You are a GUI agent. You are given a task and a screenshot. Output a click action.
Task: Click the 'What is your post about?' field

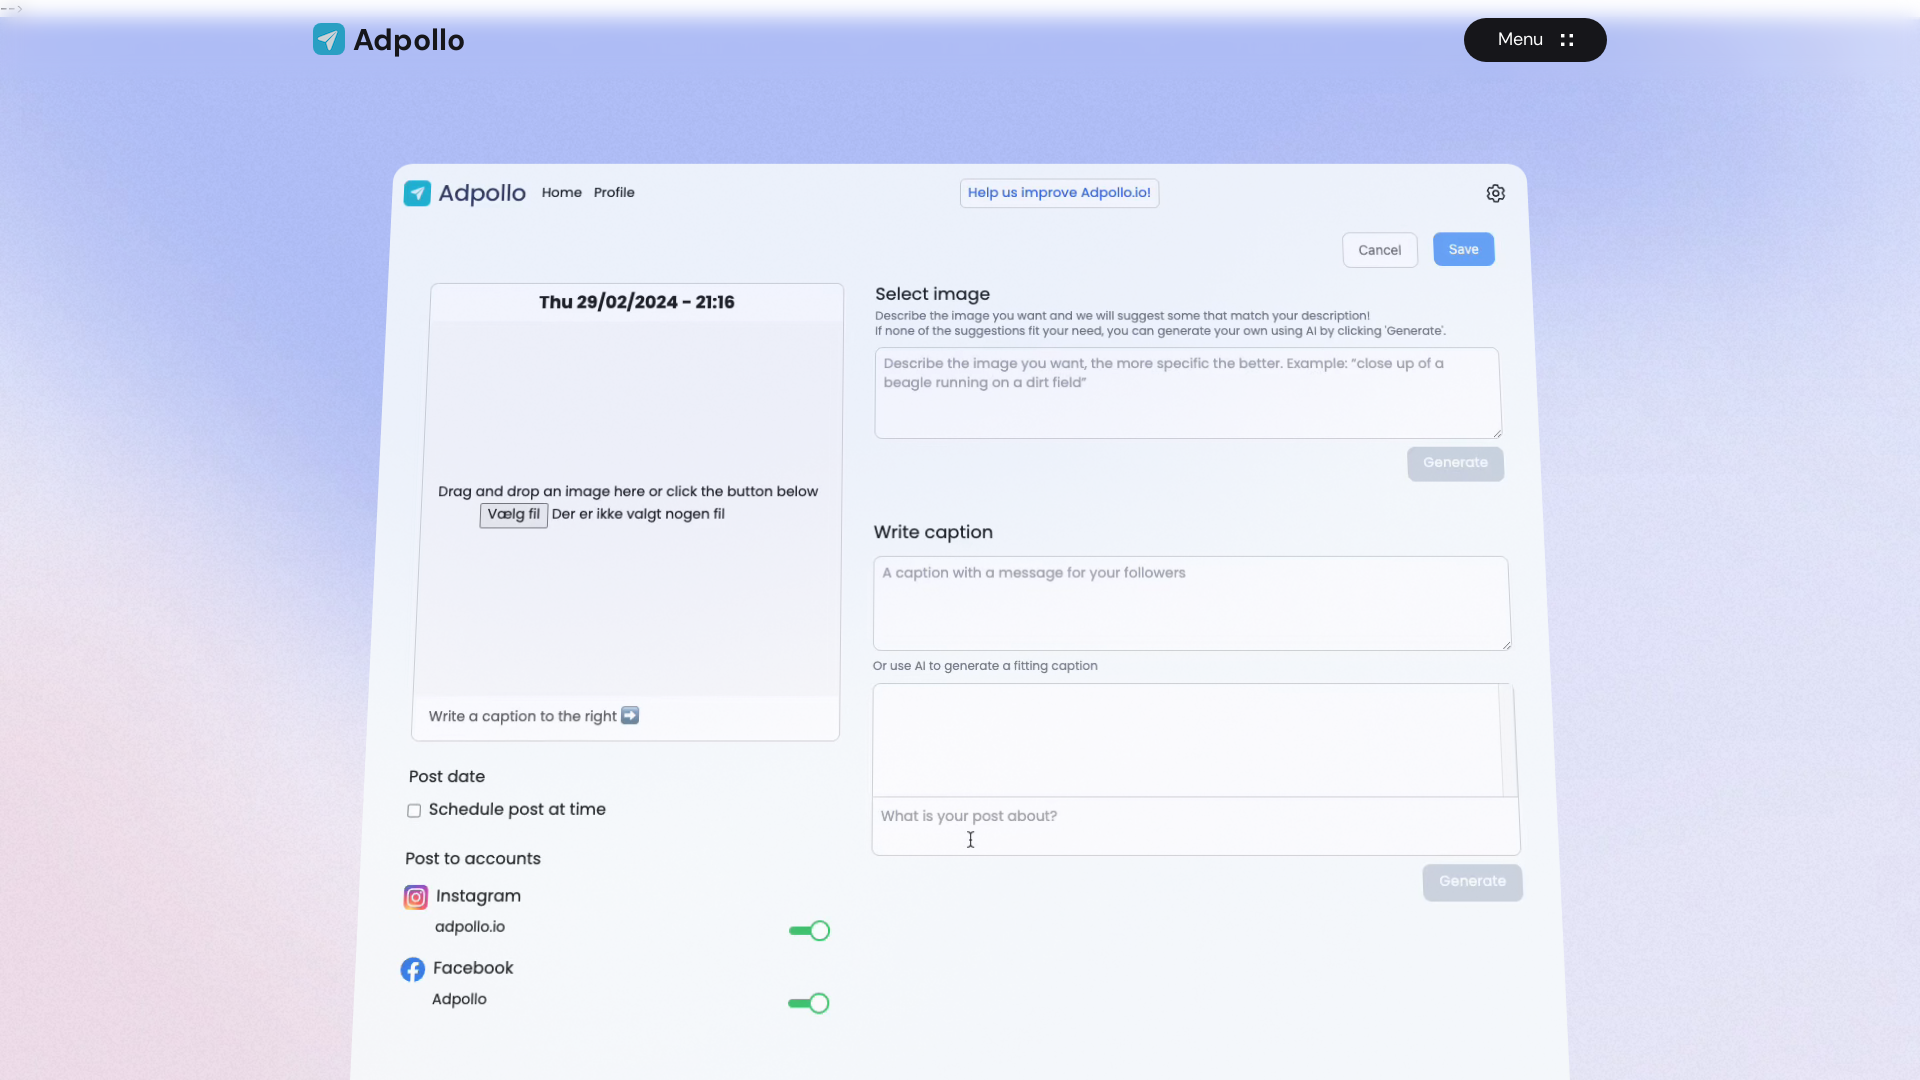coord(1195,825)
